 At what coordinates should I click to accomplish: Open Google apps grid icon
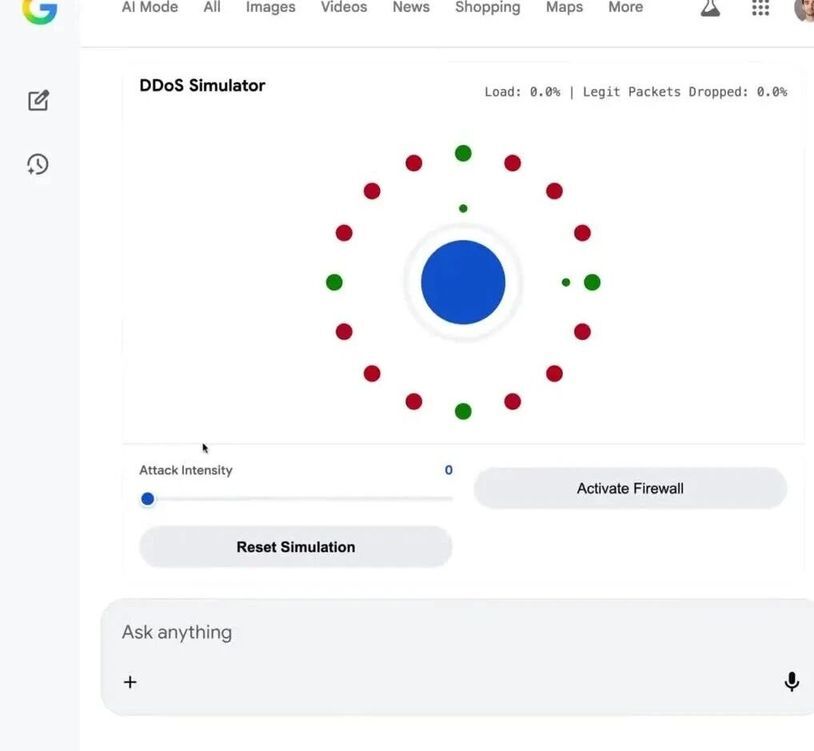(761, 8)
